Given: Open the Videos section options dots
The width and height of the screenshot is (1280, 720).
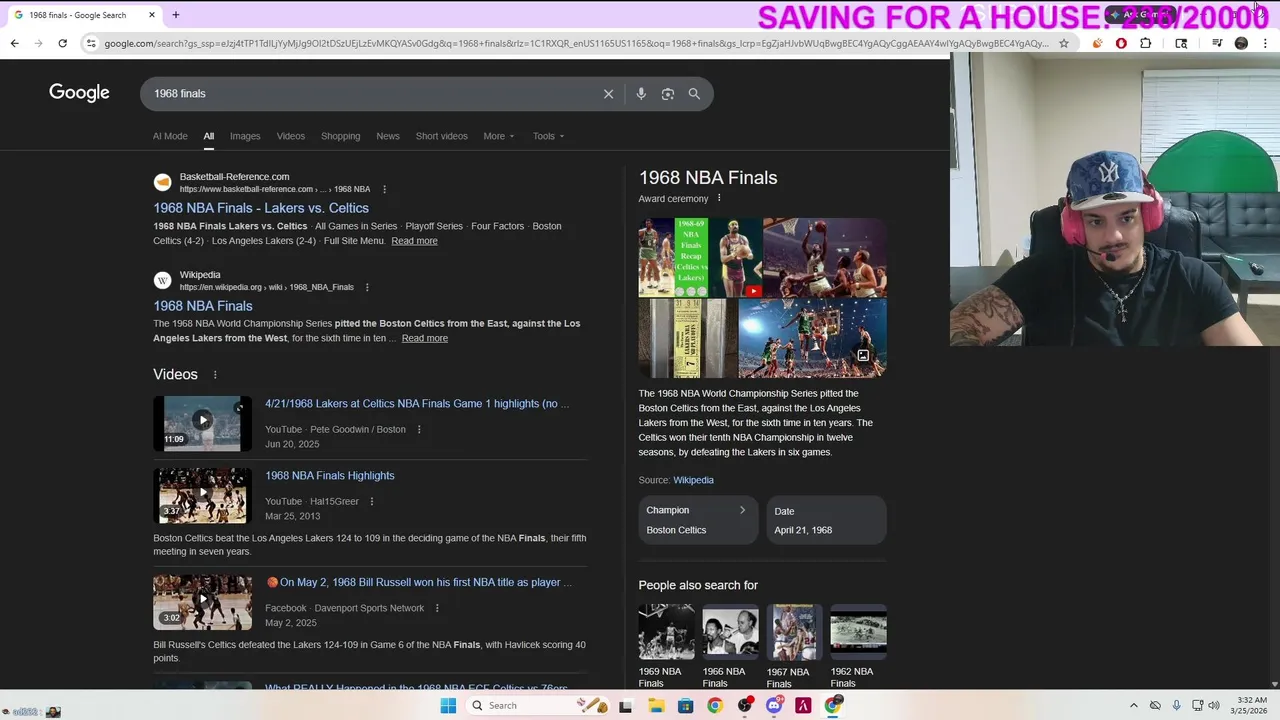Looking at the screenshot, I should coord(214,375).
